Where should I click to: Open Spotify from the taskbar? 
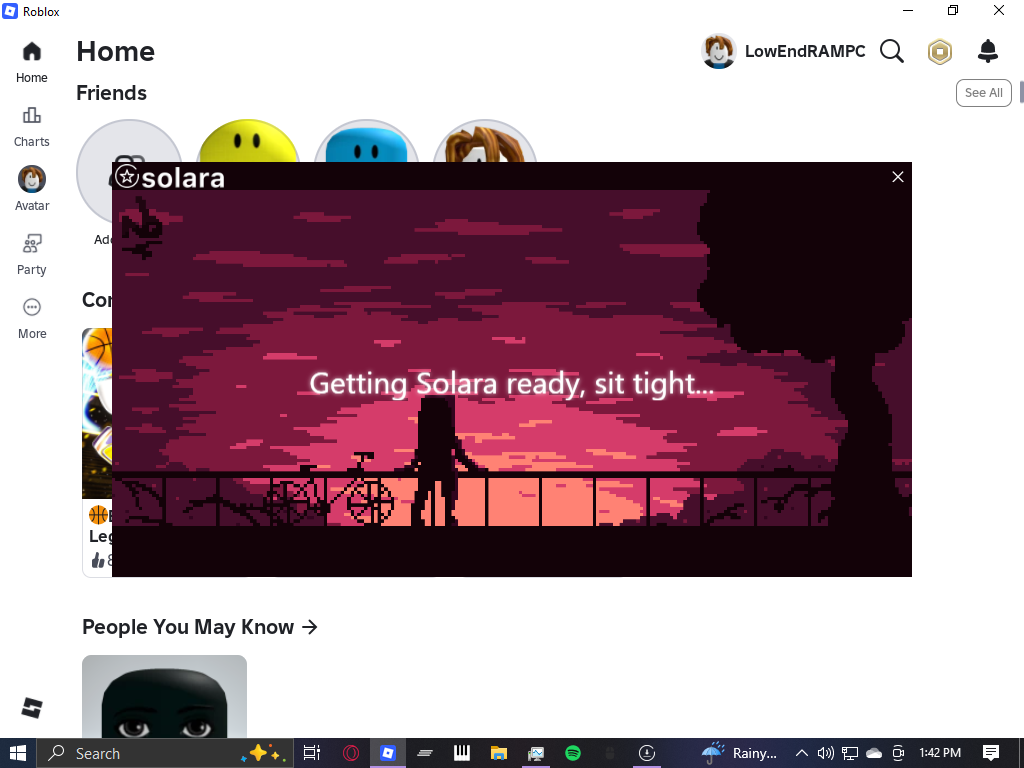(x=573, y=753)
